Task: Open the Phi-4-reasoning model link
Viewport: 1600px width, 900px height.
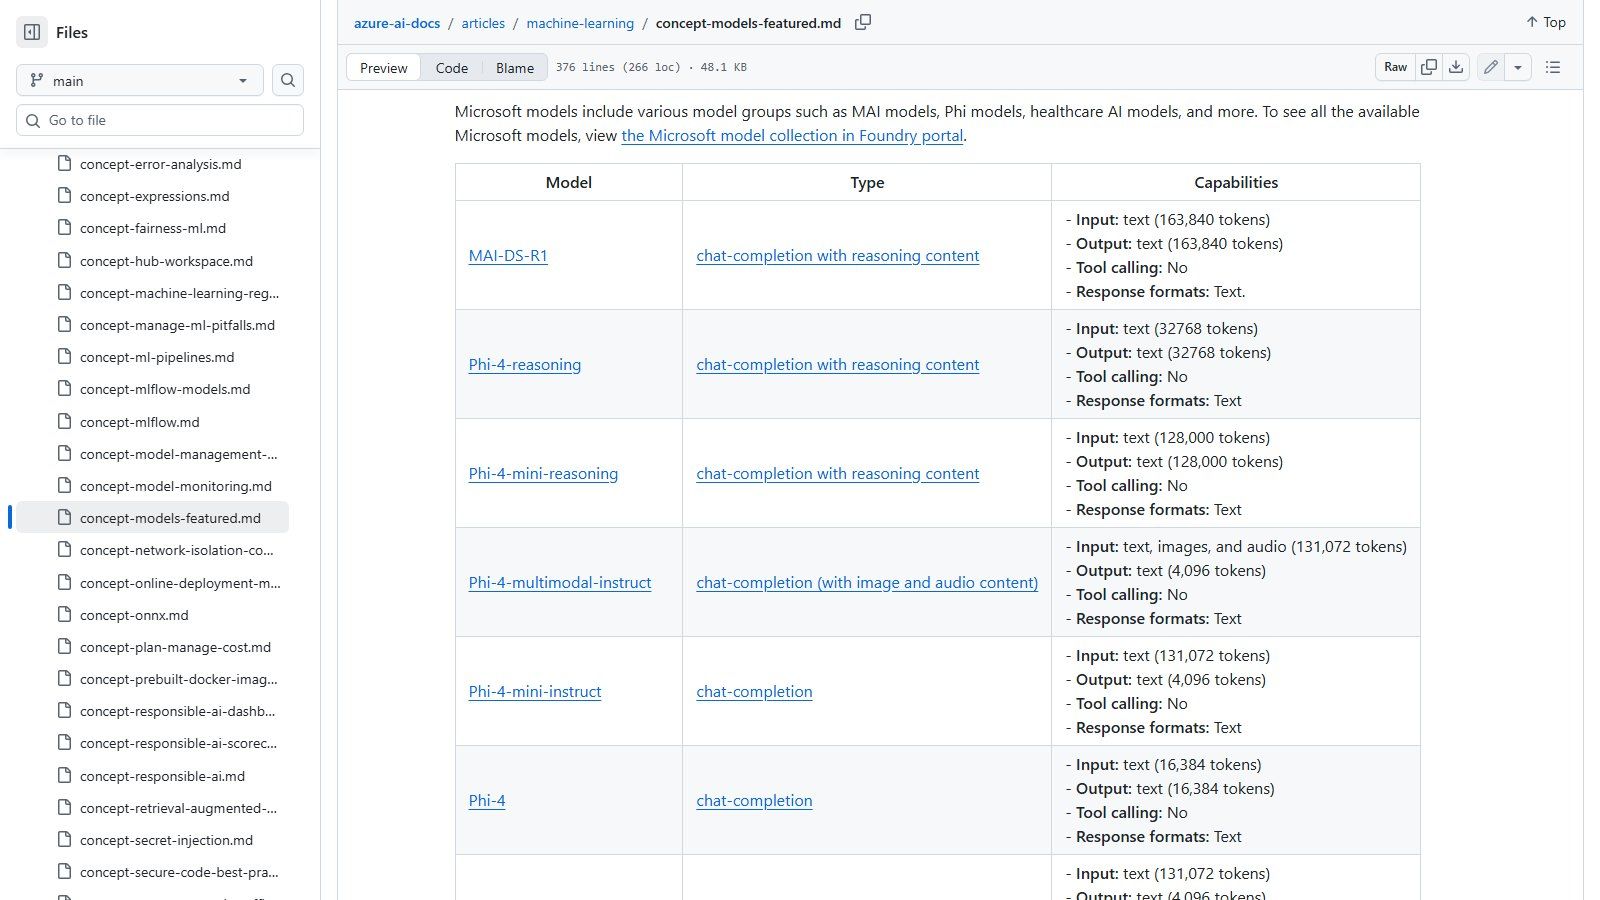Action: (525, 365)
